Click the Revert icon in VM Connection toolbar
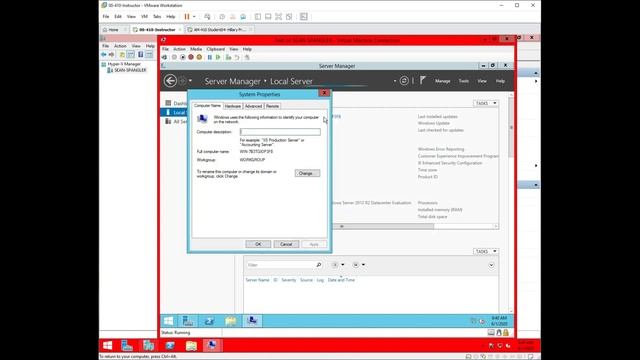Screen dimensions: 640x360 237,58
